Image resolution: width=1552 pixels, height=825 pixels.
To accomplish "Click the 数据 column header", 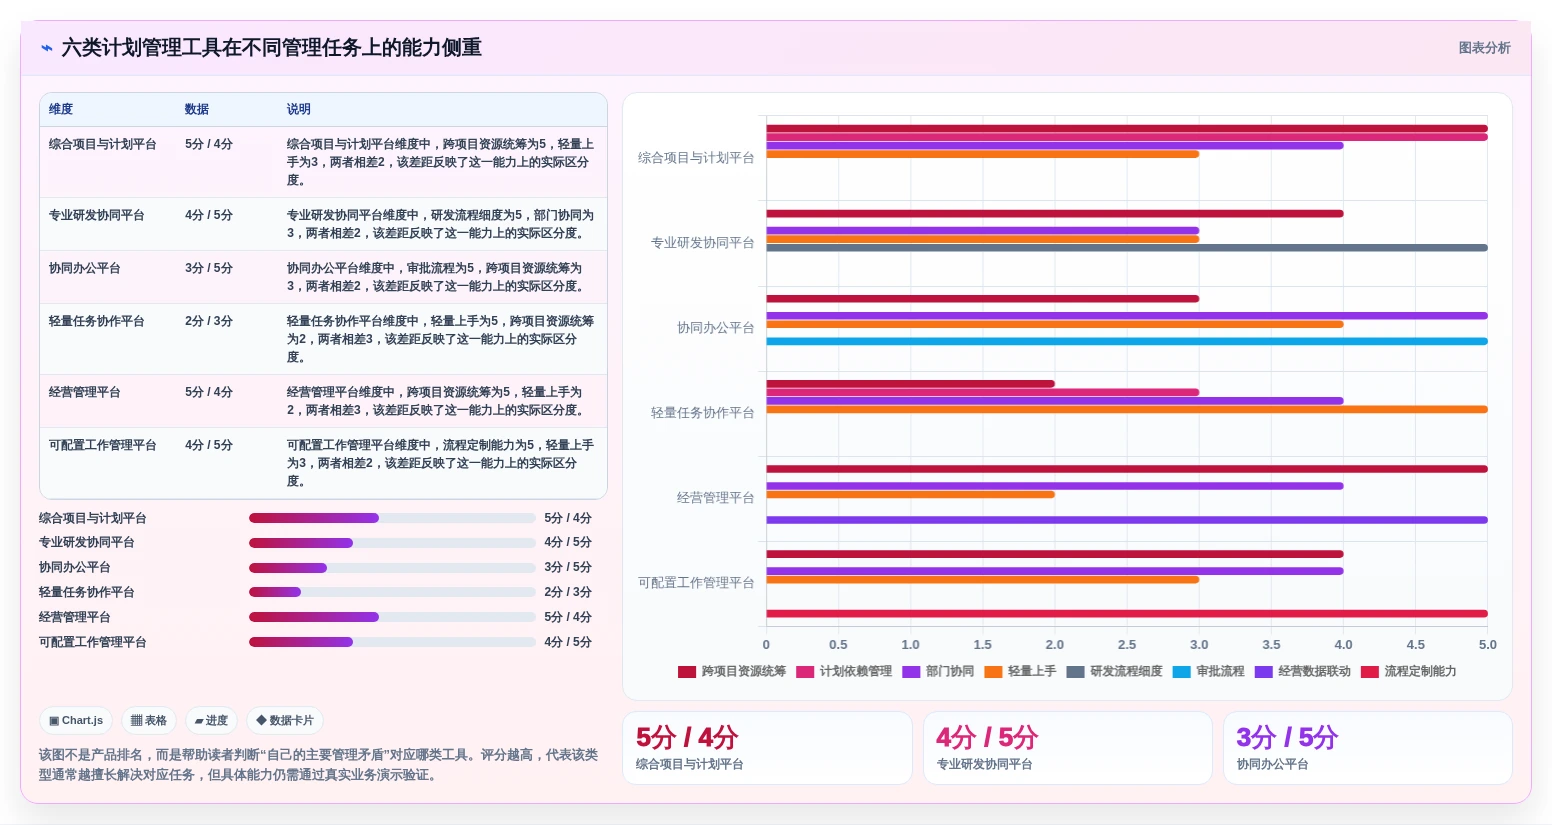I will click(x=197, y=109).
